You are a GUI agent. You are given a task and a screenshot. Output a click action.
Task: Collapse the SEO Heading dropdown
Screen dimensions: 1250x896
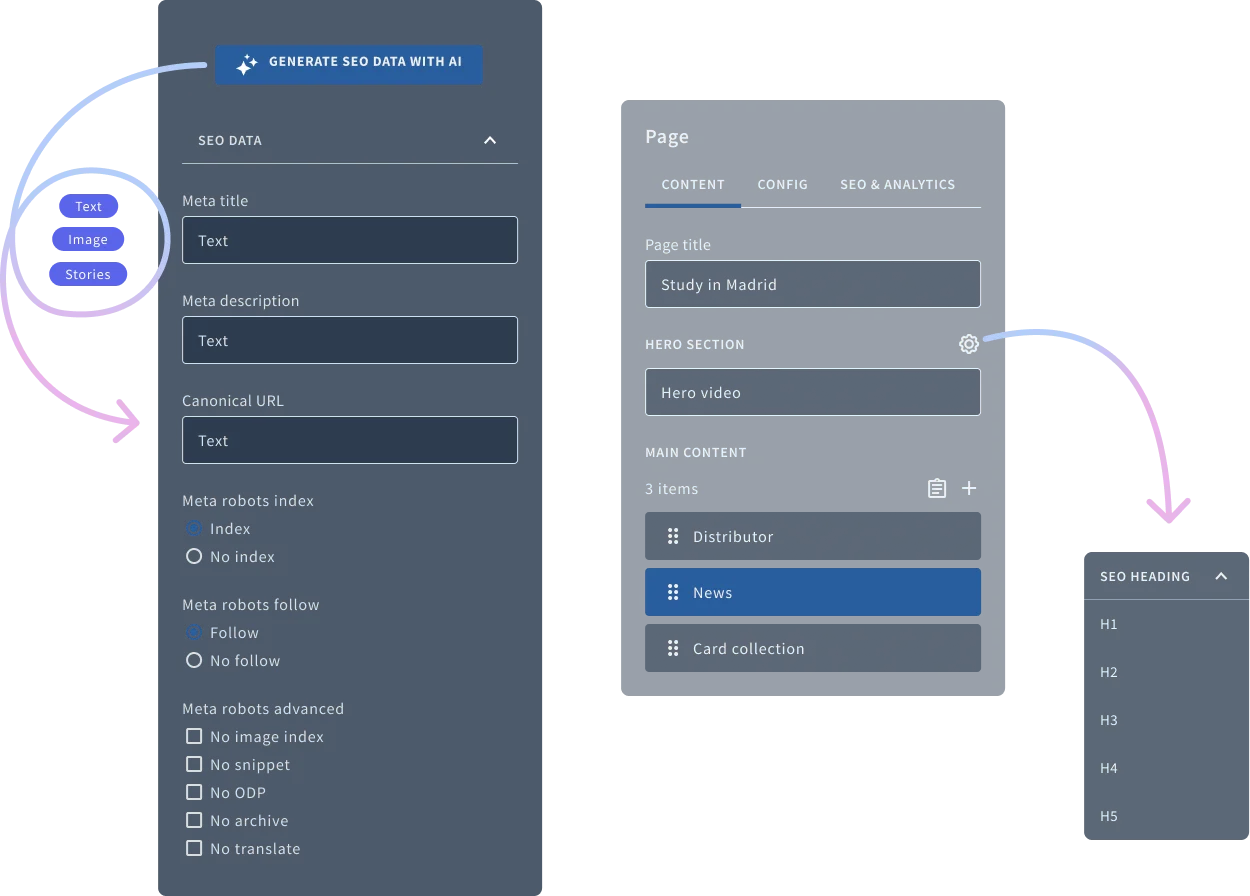(1220, 576)
